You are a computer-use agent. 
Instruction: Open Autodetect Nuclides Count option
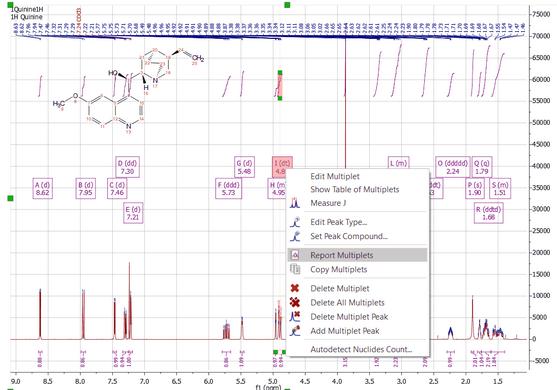tap(361, 350)
